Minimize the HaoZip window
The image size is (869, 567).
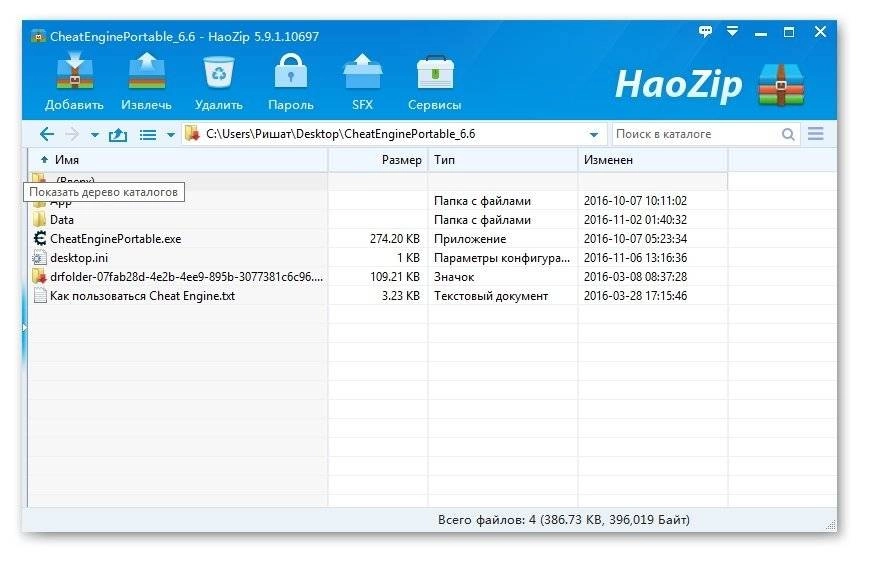pos(760,33)
